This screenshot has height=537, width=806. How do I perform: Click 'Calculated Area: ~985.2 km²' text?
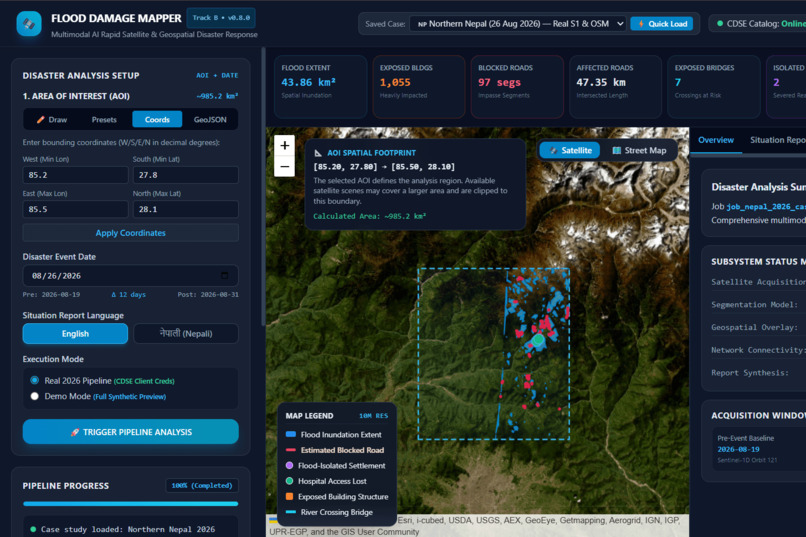[x=370, y=216]
